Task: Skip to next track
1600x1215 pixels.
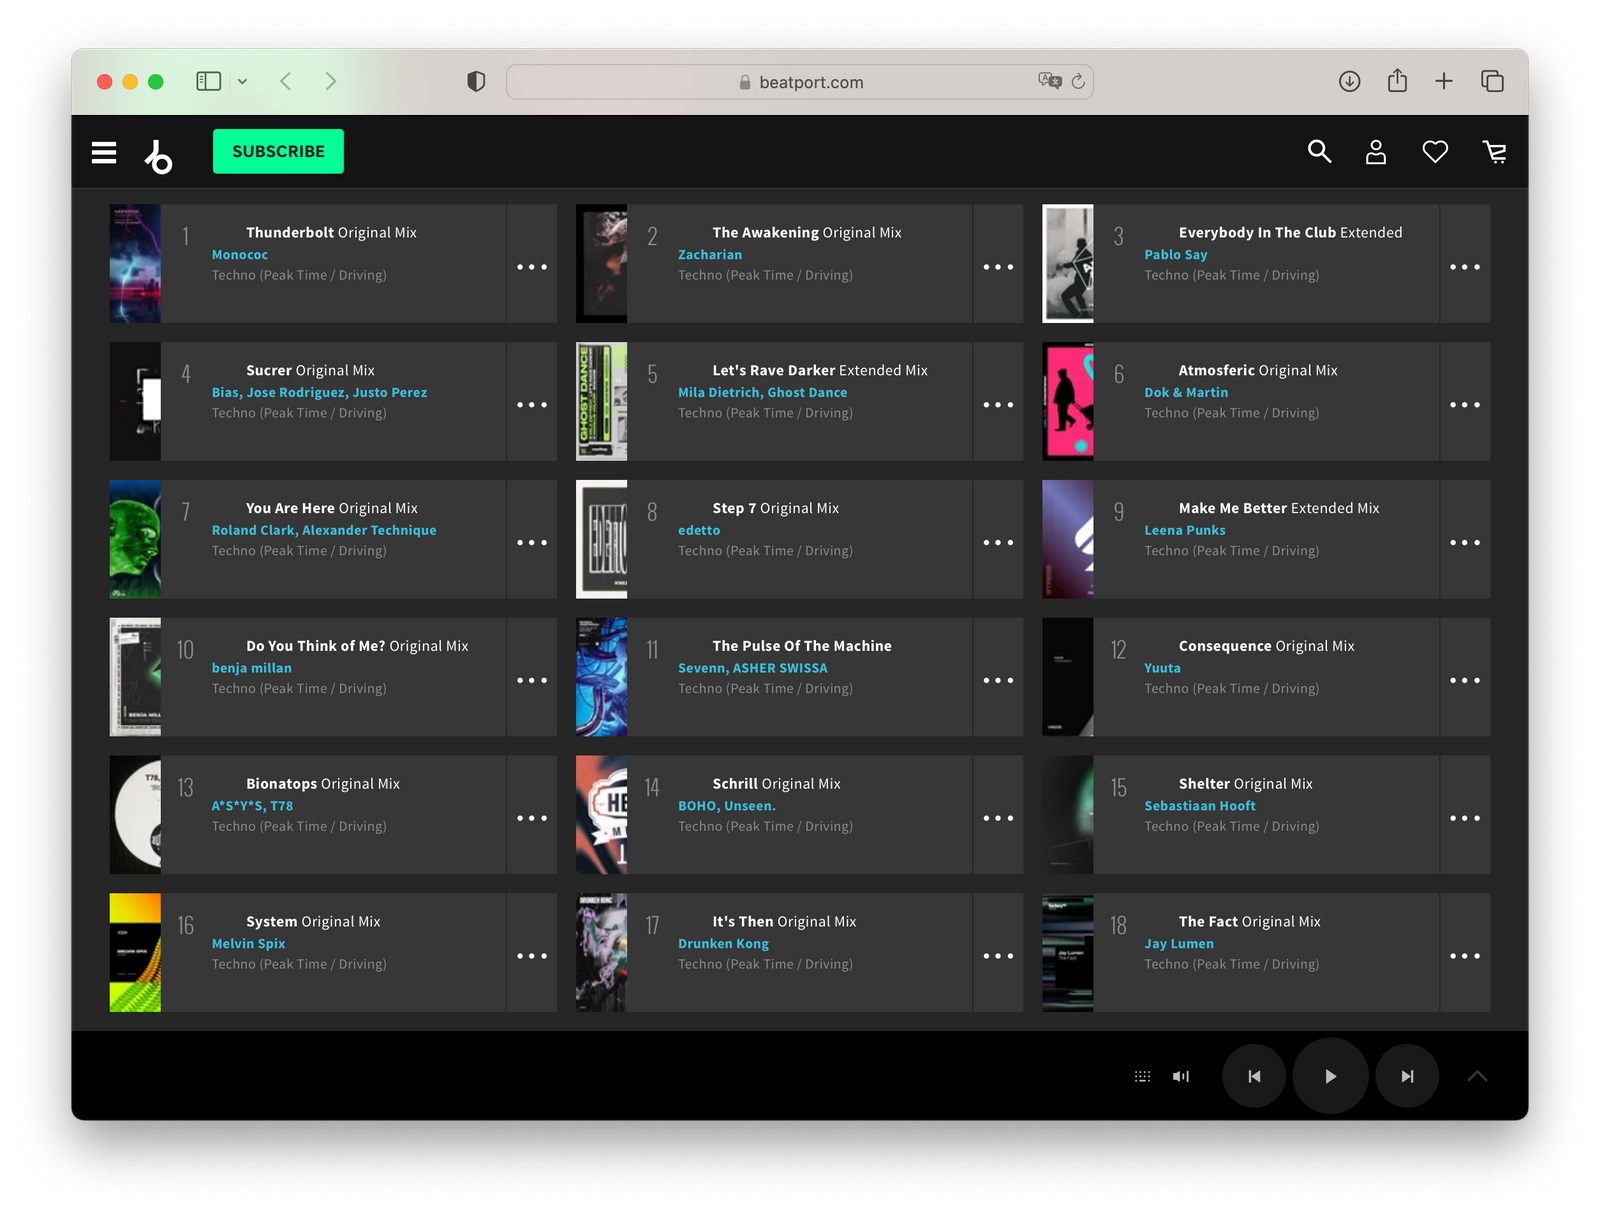Action: tap(1407, 1076)
